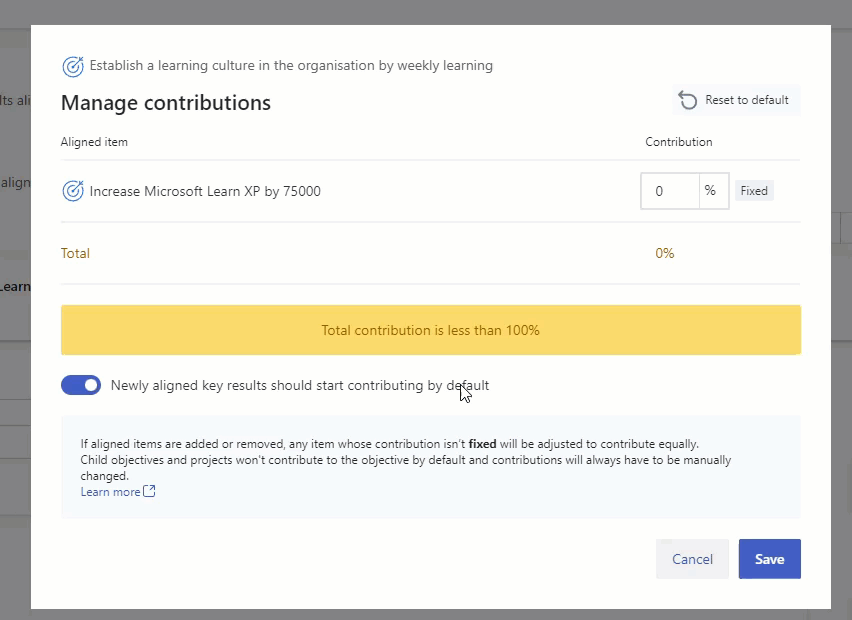Click the Reset to default arrow icon
The width and height of the screenshot is (852, 620).
click(x=688, y=100)
